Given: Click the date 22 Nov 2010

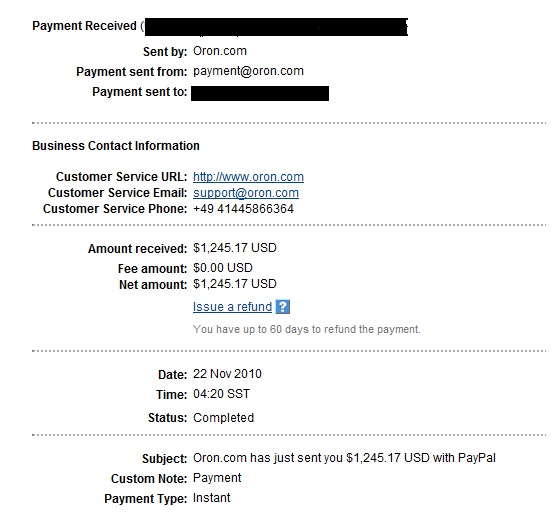Looking at the screenshot, I should pos(227,374).
